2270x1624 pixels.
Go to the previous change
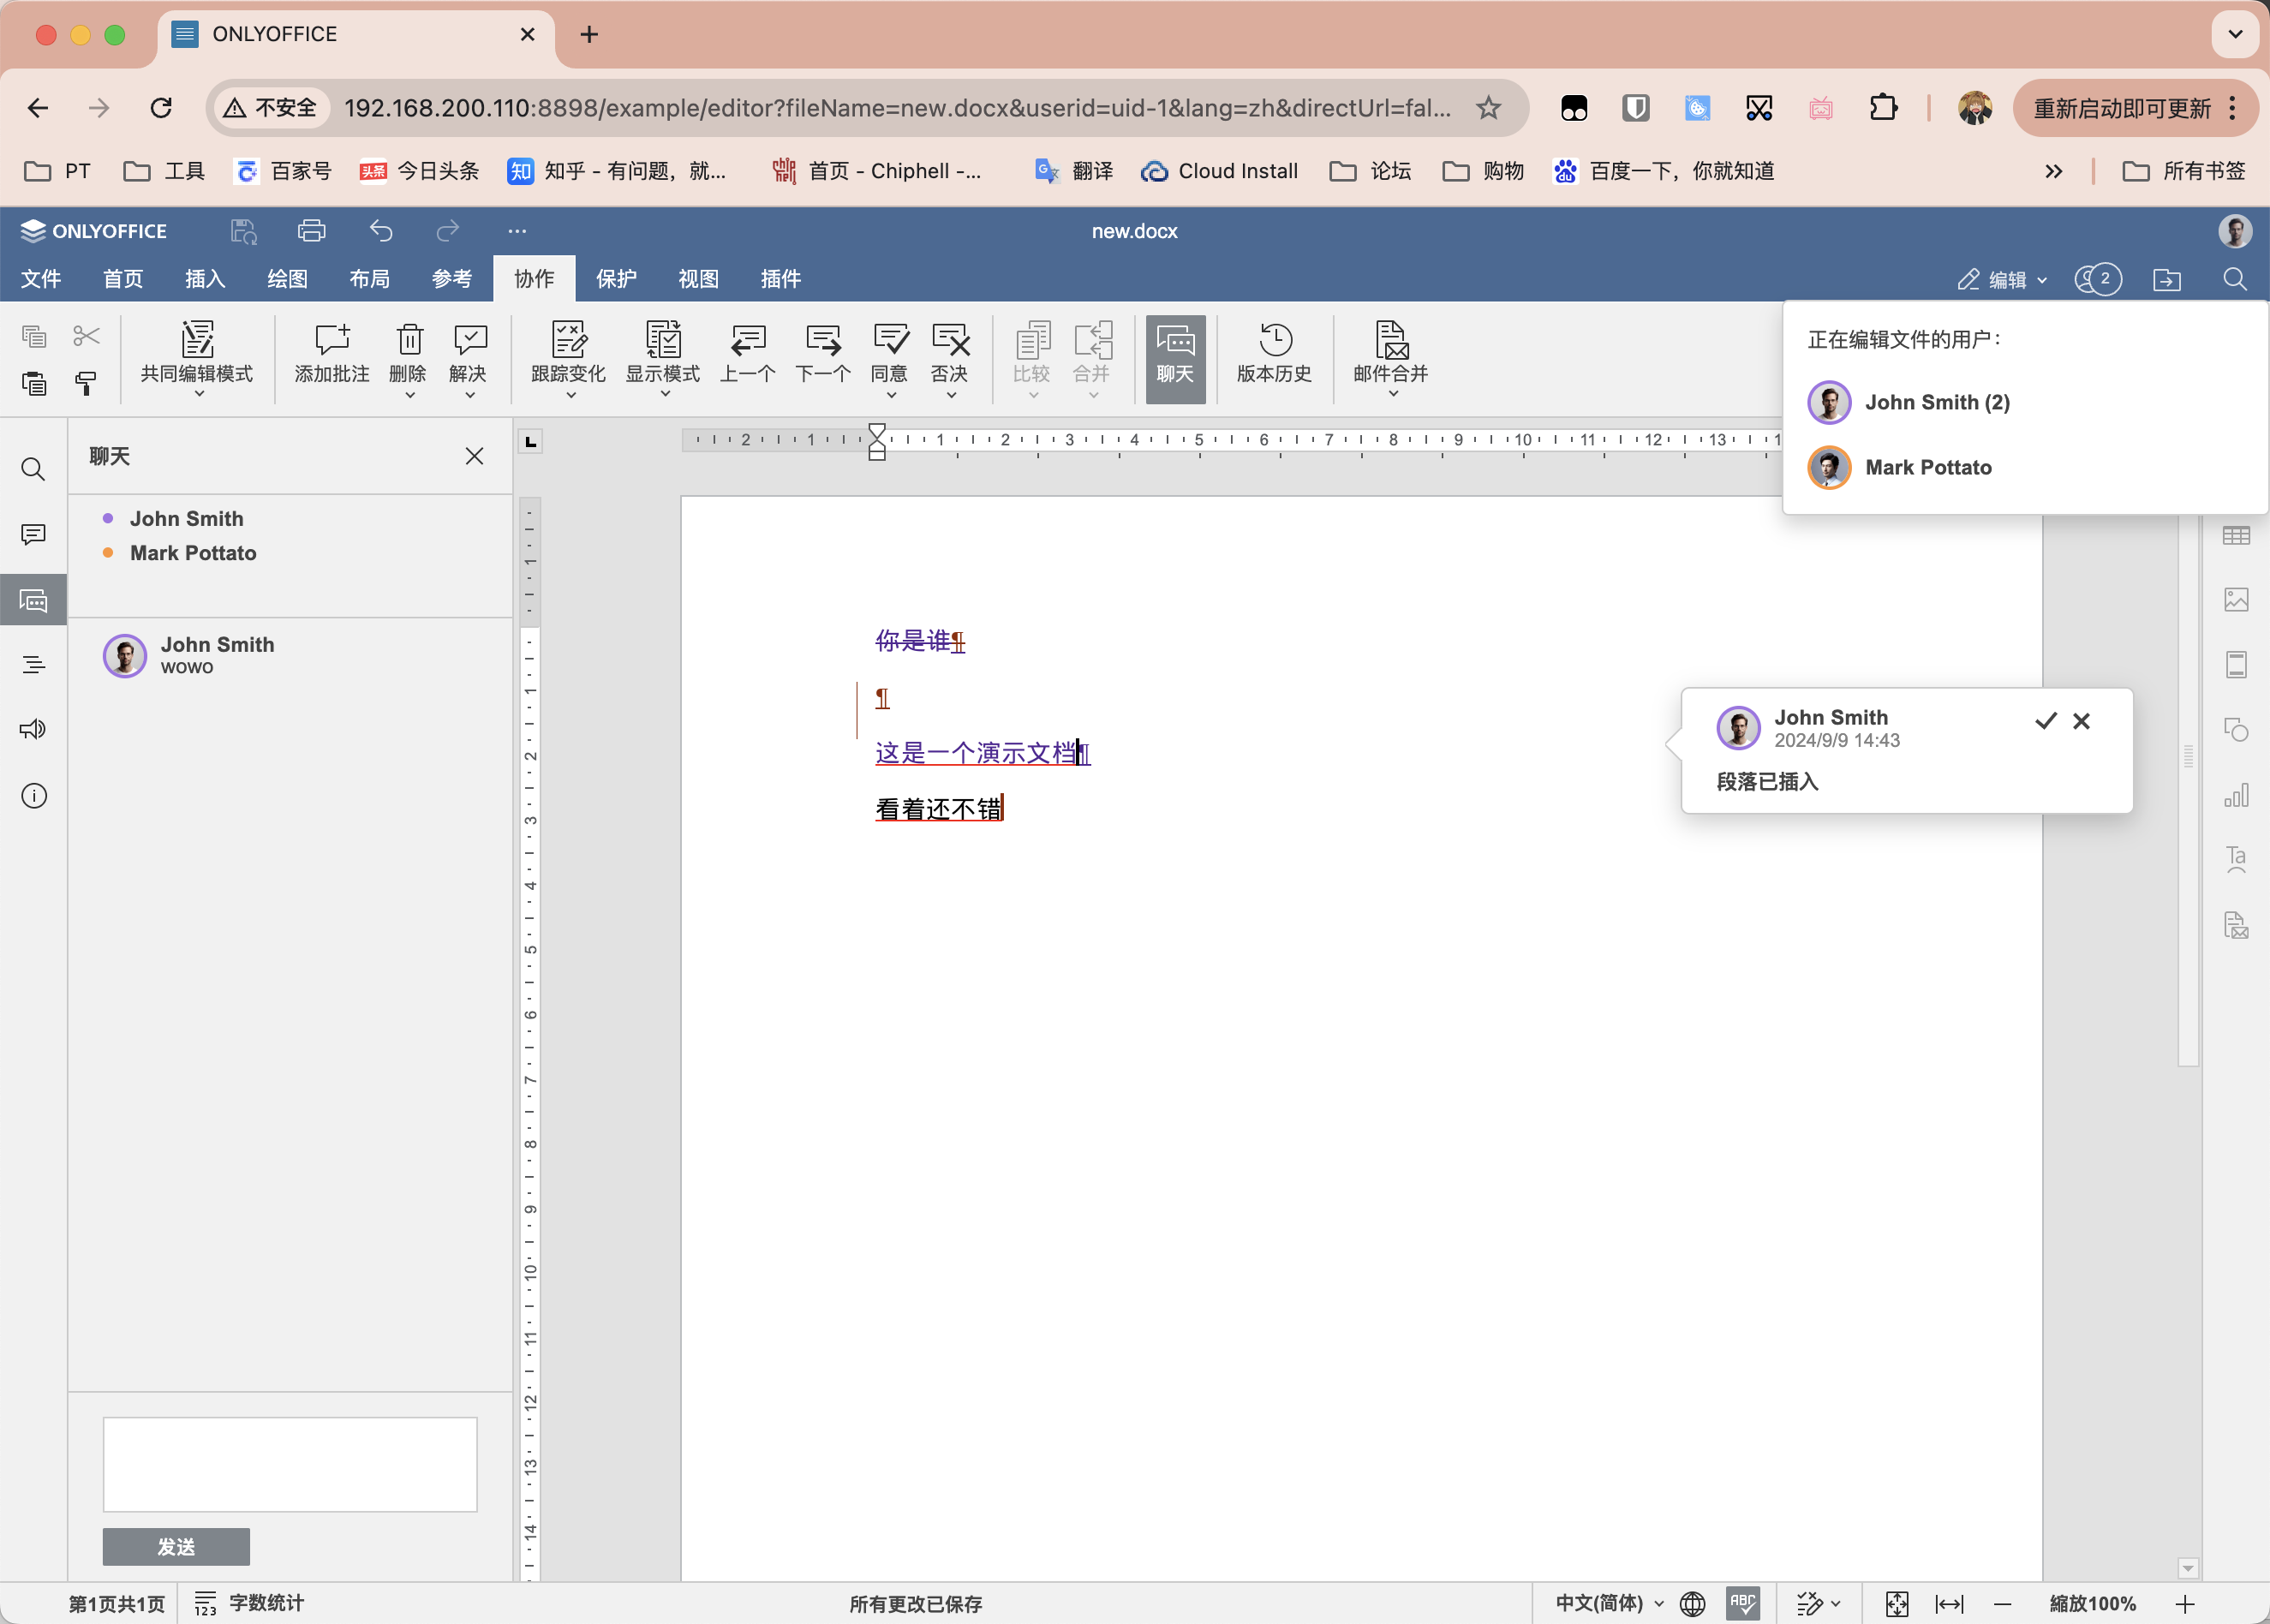coord(748,351)
